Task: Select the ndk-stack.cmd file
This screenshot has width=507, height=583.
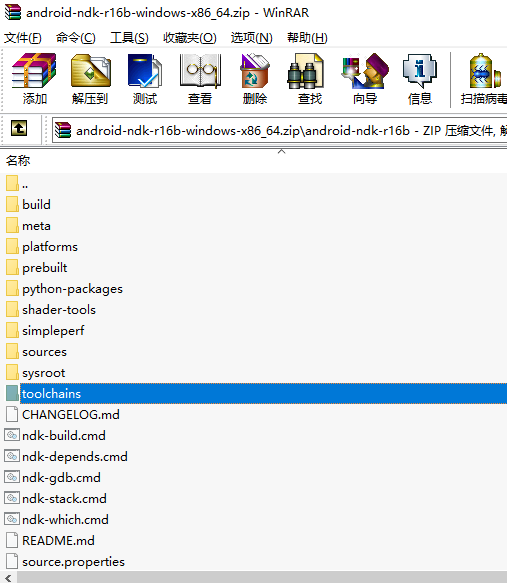Action: pos(254,499)
